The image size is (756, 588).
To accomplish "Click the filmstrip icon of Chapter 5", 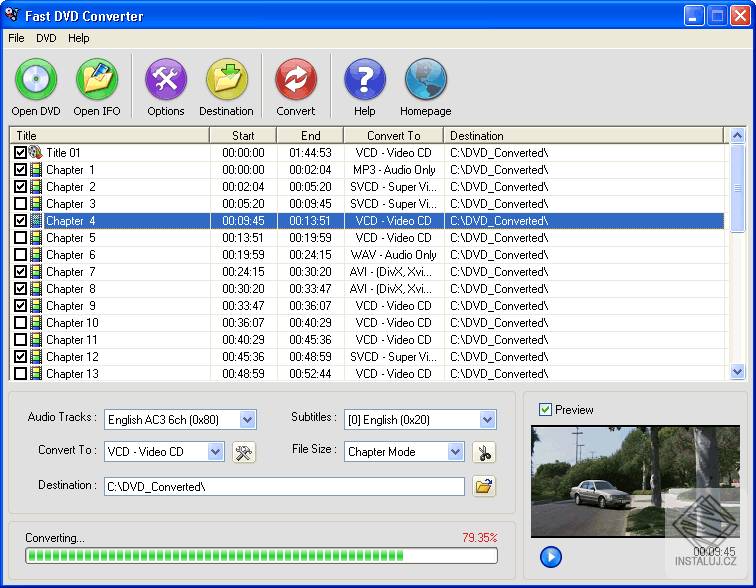I will pos(36,238).
